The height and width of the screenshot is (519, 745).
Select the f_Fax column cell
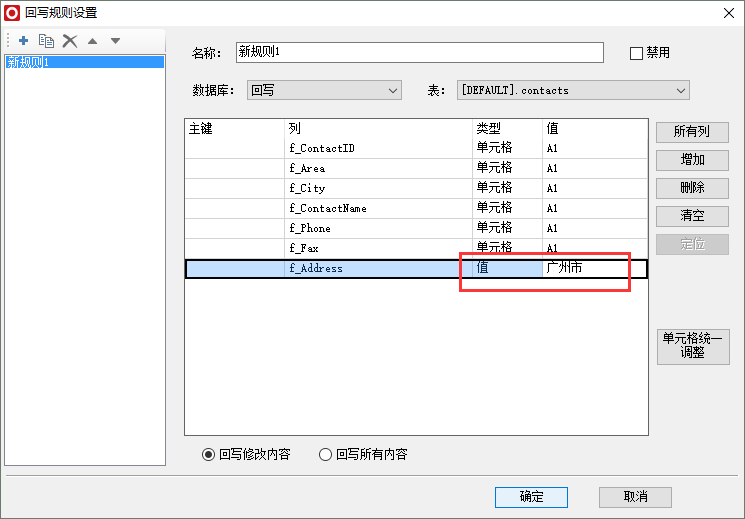[378, 248]
